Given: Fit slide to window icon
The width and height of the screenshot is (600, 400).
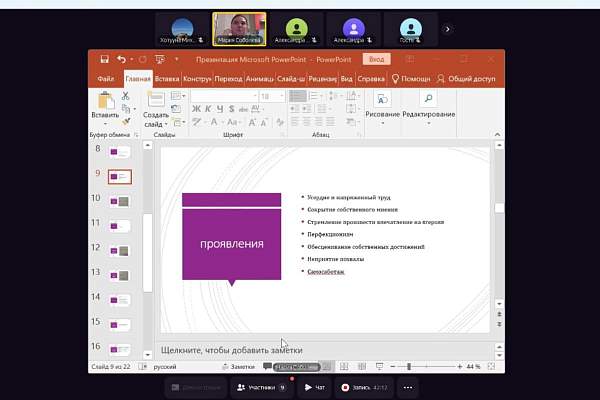Looking at the screenshot, I should pos(491,367).
